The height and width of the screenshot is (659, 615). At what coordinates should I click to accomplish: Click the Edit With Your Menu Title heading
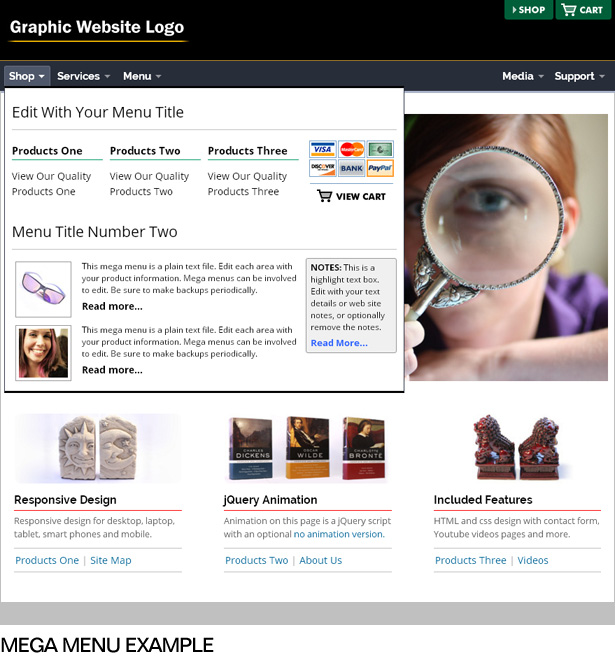pos(98,112)
